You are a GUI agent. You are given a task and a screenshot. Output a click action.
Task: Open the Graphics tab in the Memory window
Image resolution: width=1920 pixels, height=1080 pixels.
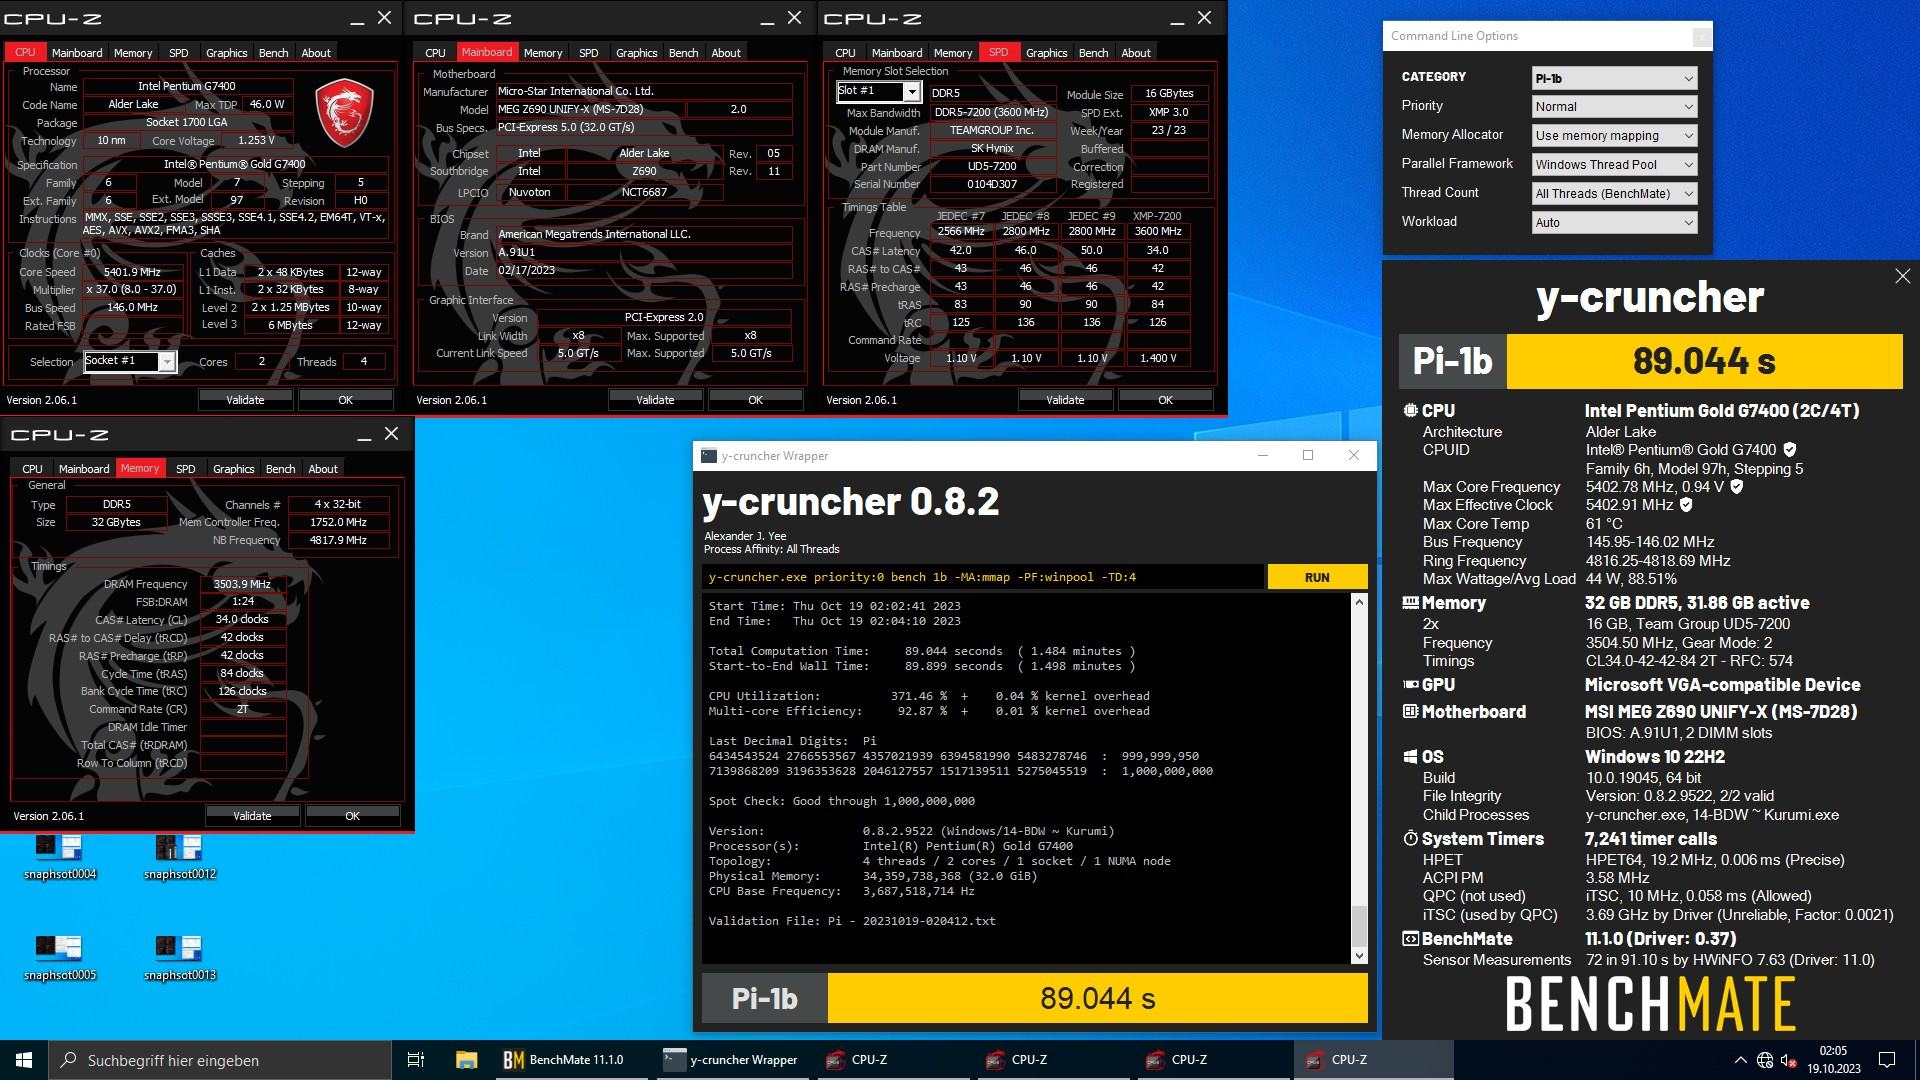(x=233, y=469)
